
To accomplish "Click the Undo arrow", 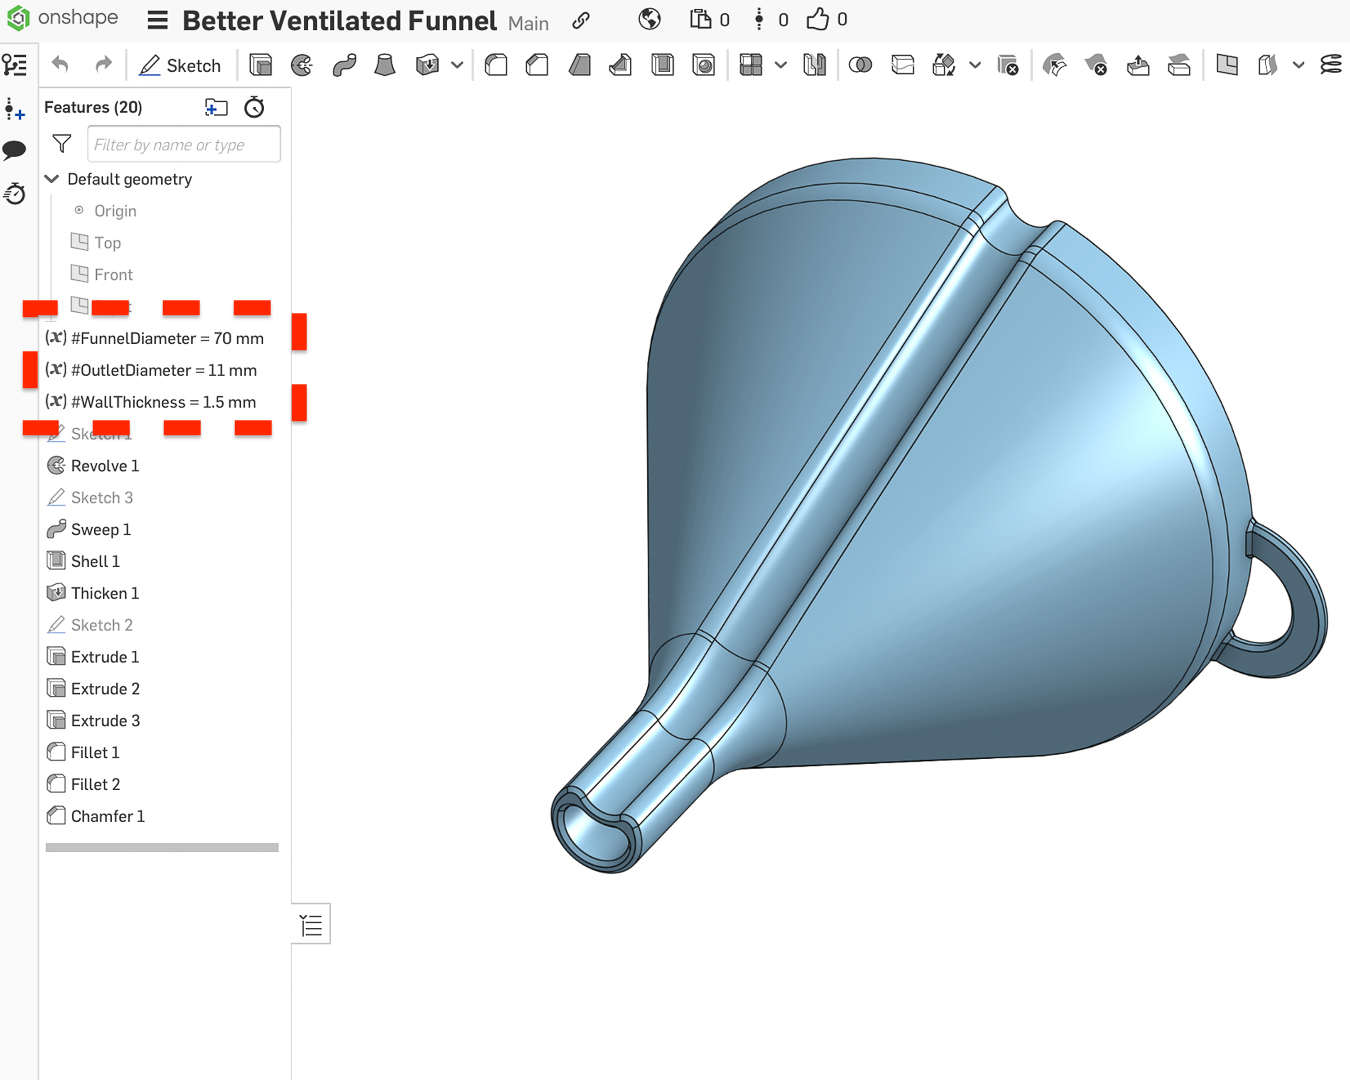I will [x=60, y=65].
